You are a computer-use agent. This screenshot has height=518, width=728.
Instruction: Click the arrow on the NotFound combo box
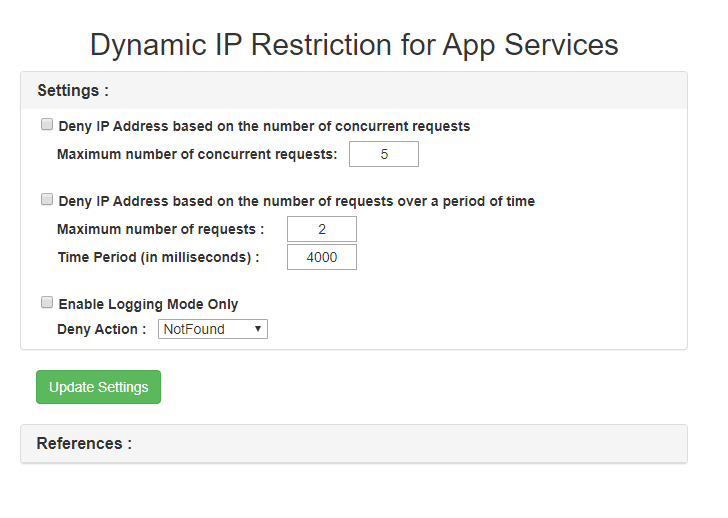point(258,329)
